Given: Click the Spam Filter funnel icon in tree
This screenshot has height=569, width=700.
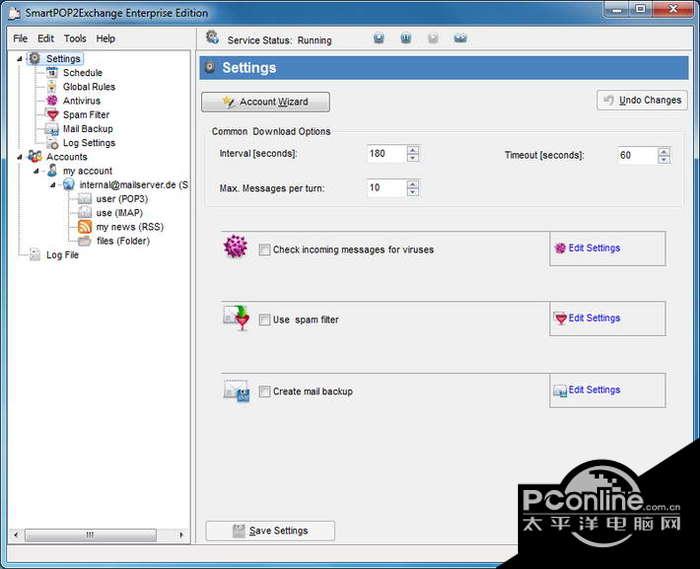Looking at the screenshot, I should [x=52, y=115].
